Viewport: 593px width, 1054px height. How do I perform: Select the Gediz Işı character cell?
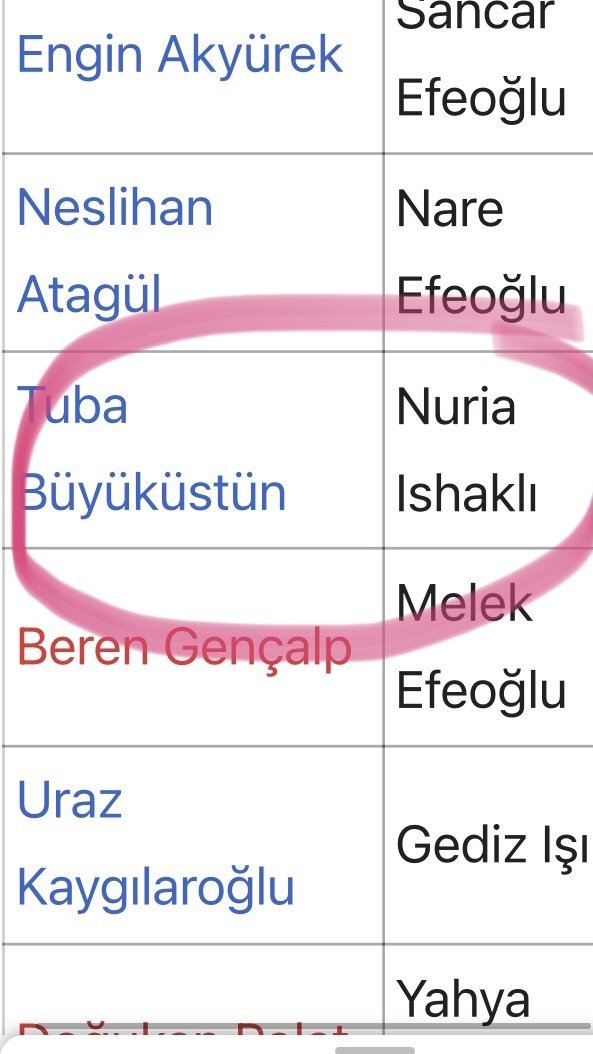[488, 845]
